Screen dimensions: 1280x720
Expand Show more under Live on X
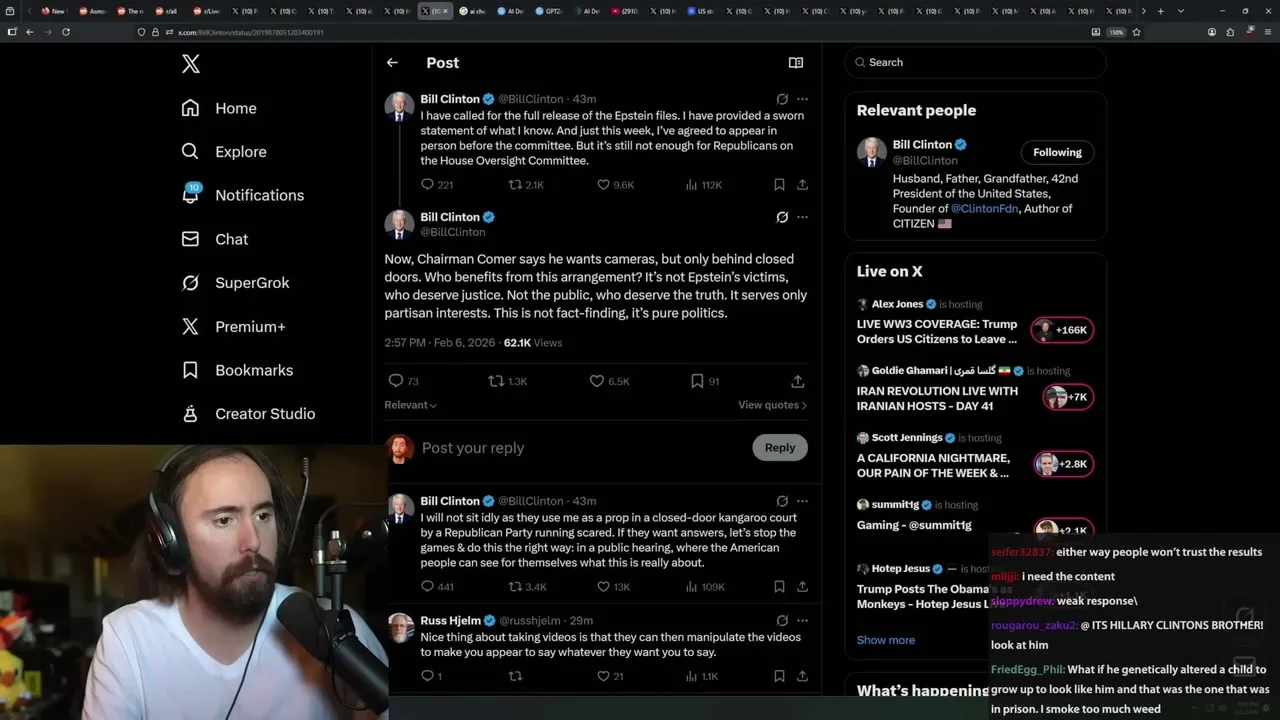click(x=886, y=640)
